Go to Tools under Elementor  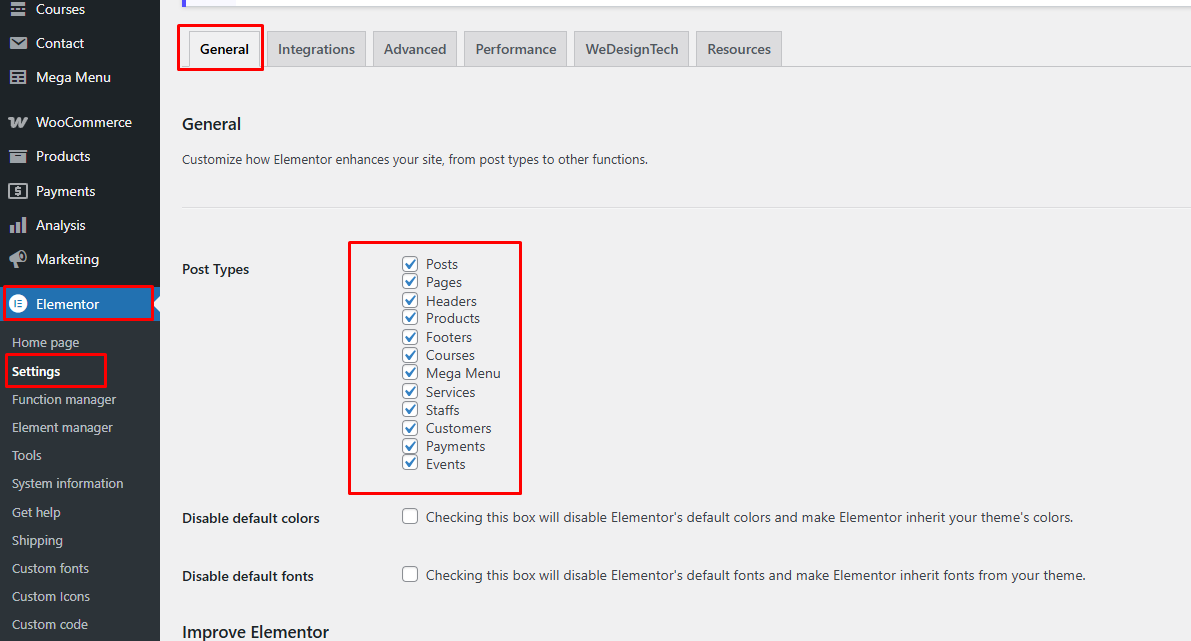(27, 456)
